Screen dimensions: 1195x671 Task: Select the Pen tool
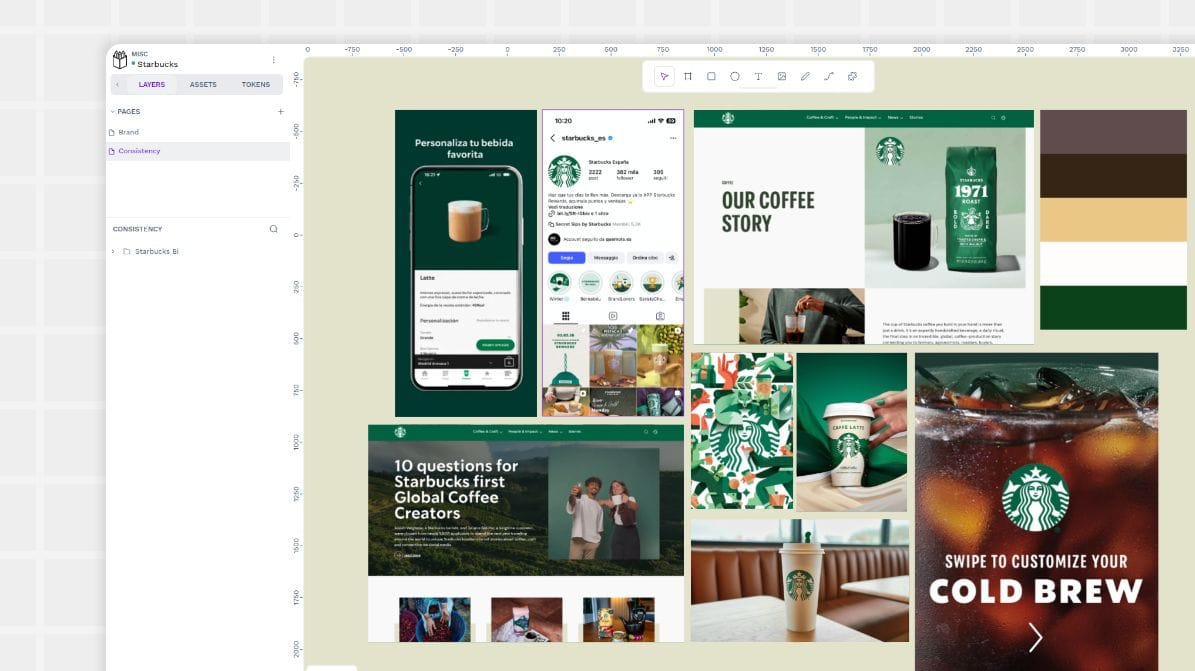(806, 76)
